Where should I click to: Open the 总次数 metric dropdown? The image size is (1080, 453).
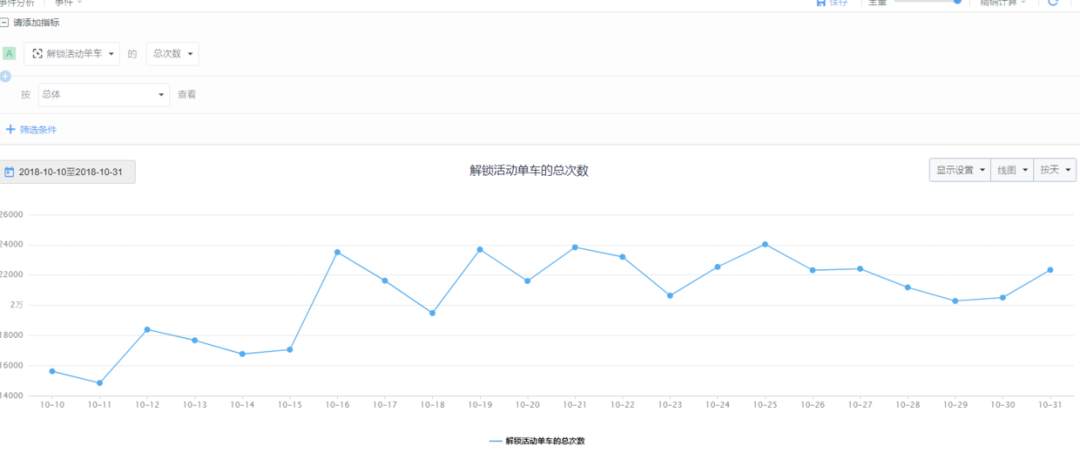coord(172,54)
